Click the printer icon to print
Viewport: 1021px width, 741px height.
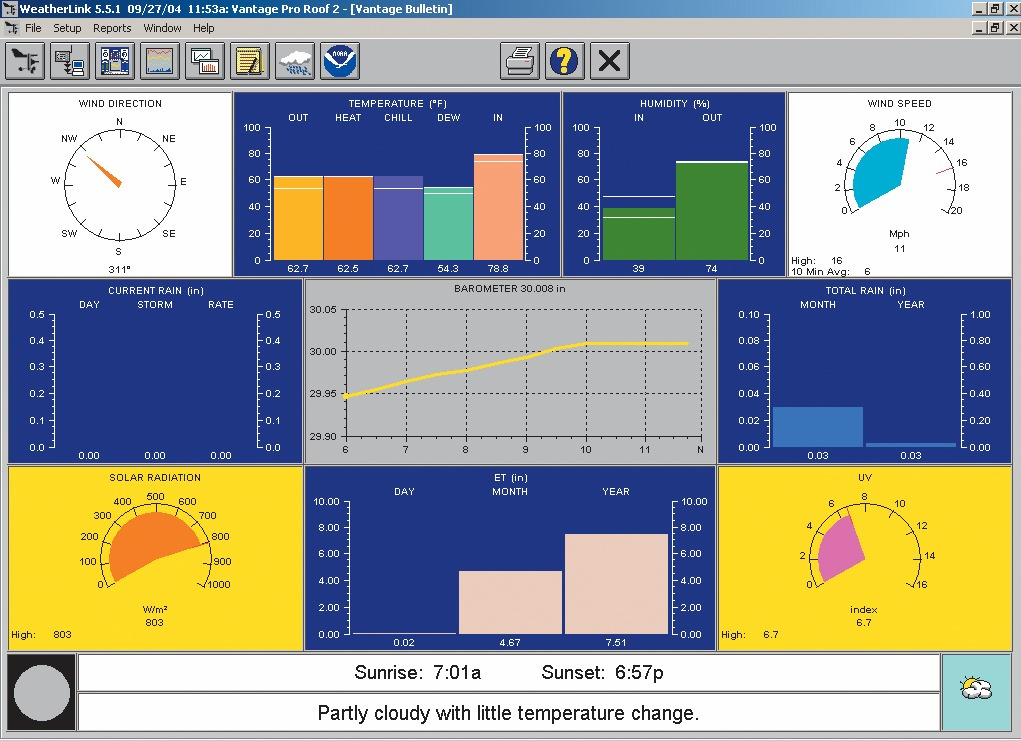click(x=520, y=62)
